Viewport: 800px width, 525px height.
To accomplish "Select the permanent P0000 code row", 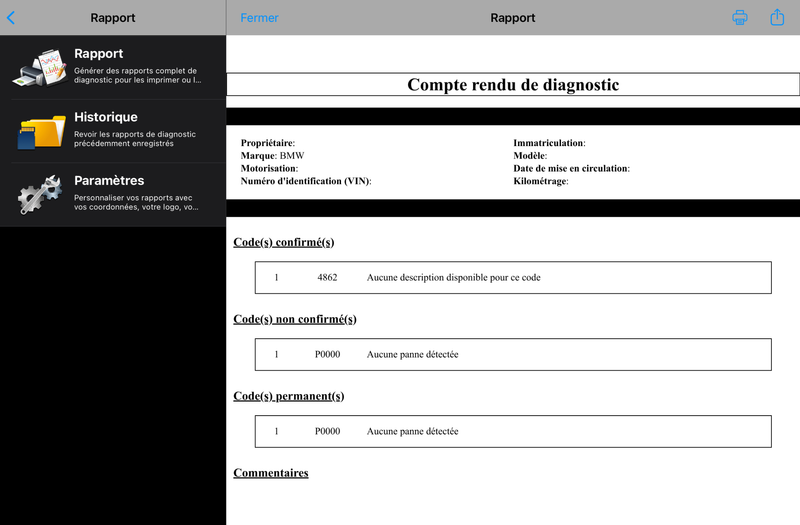I will pyautogui.click(x=513, y=432).
